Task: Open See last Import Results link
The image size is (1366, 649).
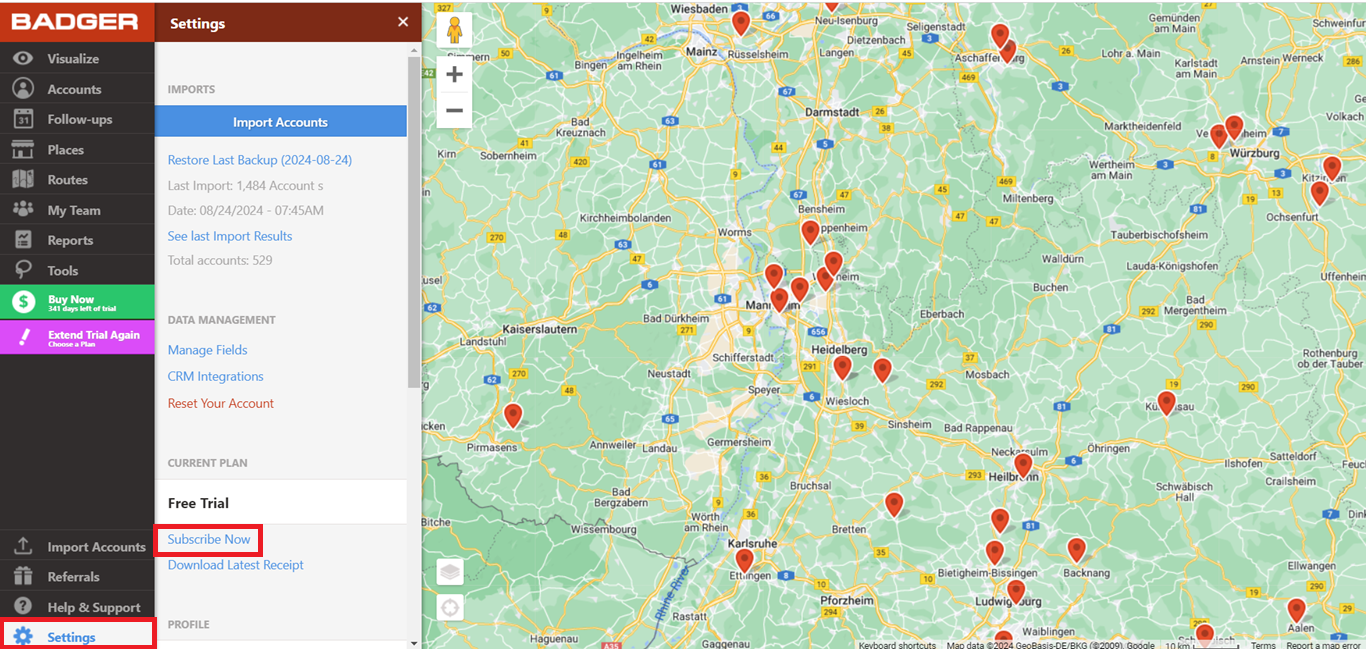Action: [x=230, y=236]
